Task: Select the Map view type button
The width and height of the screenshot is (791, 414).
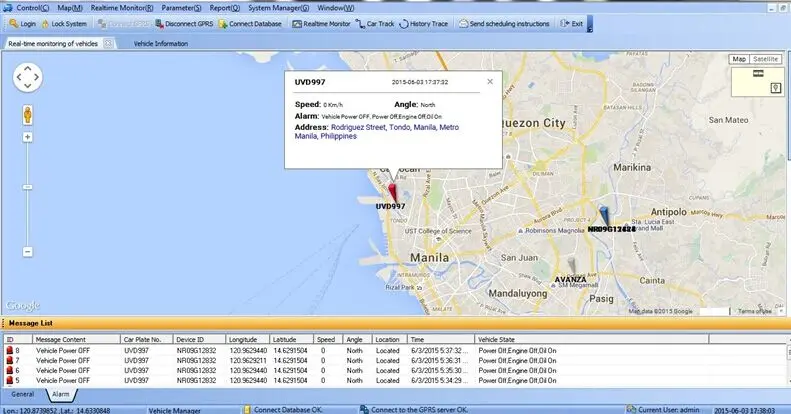Action: [x=739, y=60]
